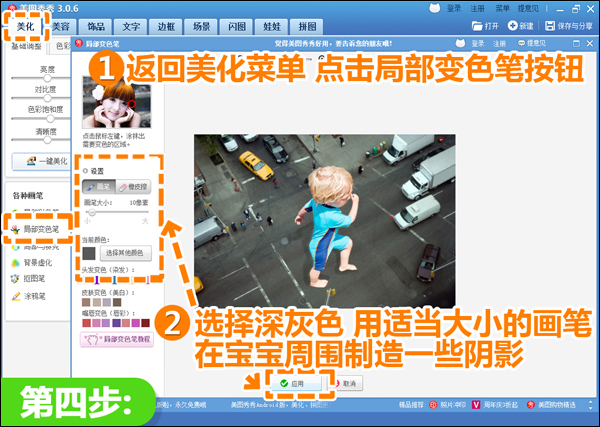Click 提意见 feedback in main title bar
The width and height of the screenshot is (600, 427).
[x=528, y=8]
